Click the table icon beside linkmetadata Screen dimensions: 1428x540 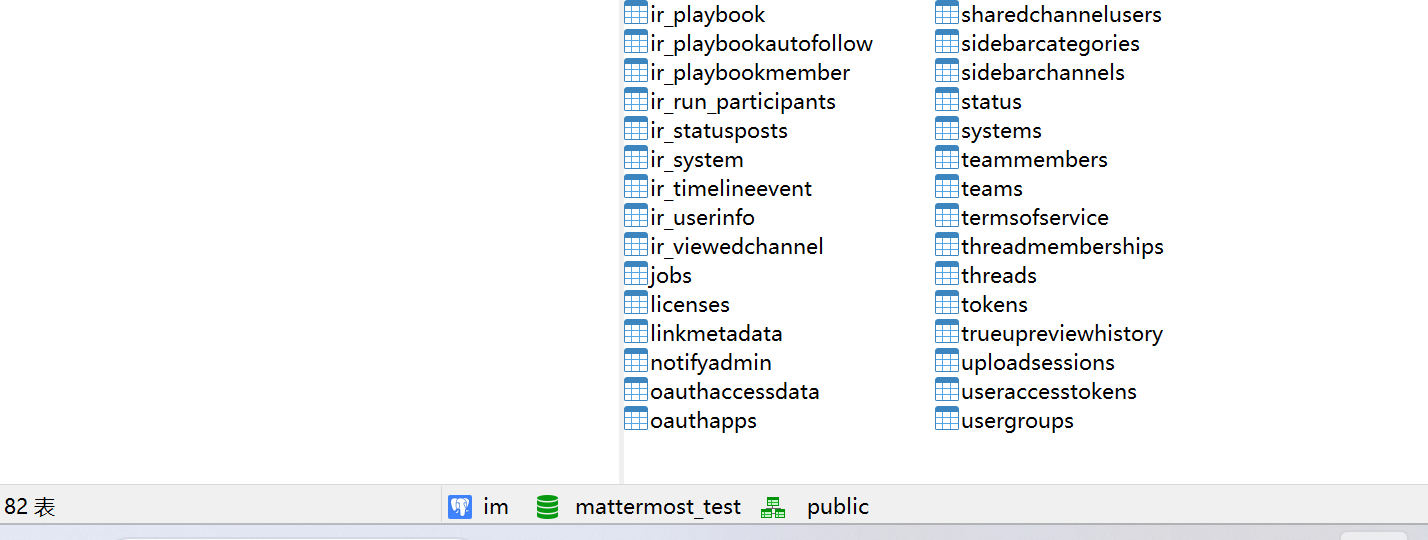click(x=635, y=332)
